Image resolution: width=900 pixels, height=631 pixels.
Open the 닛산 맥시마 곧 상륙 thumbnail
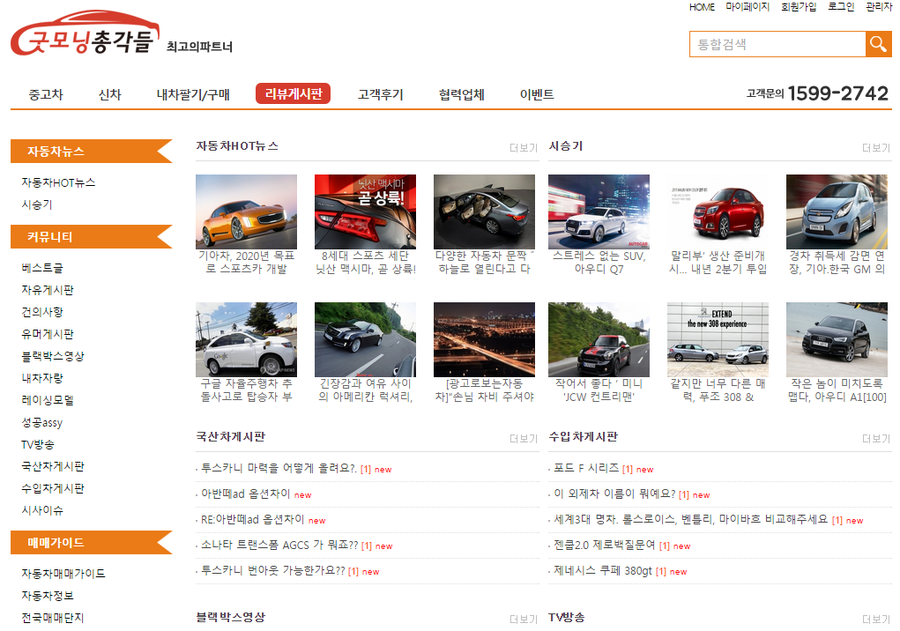pos(365,211)
